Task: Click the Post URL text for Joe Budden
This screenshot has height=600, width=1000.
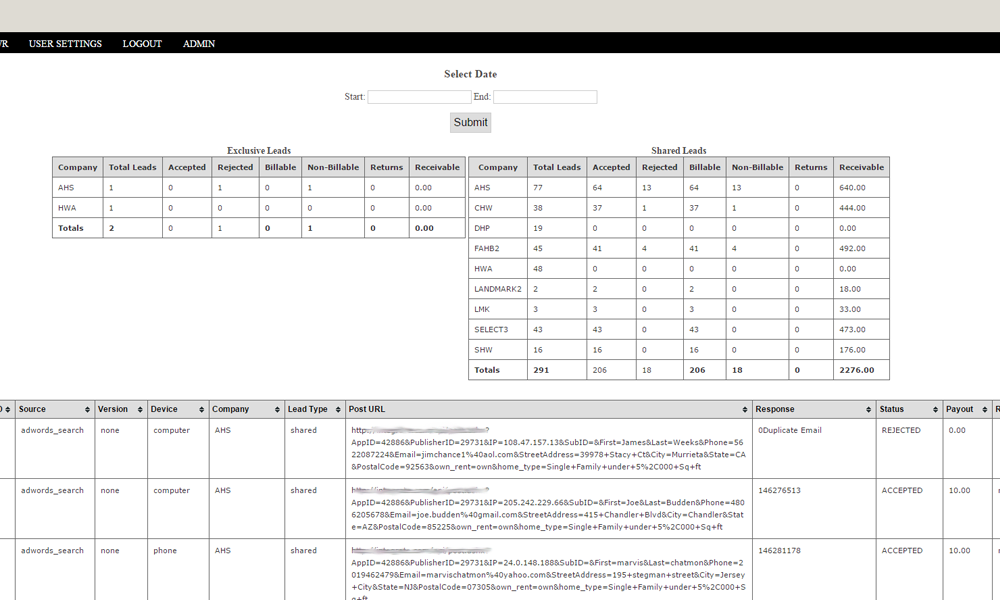Action: pos(548,508)
